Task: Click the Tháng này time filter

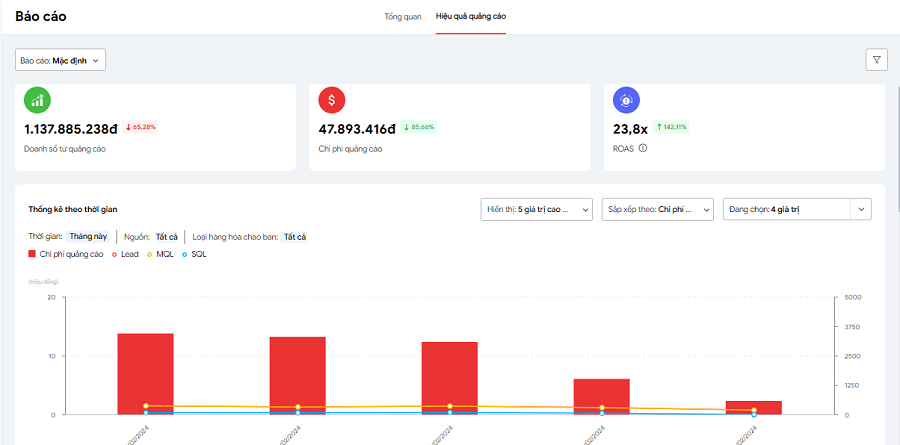Action: [87, 237]
